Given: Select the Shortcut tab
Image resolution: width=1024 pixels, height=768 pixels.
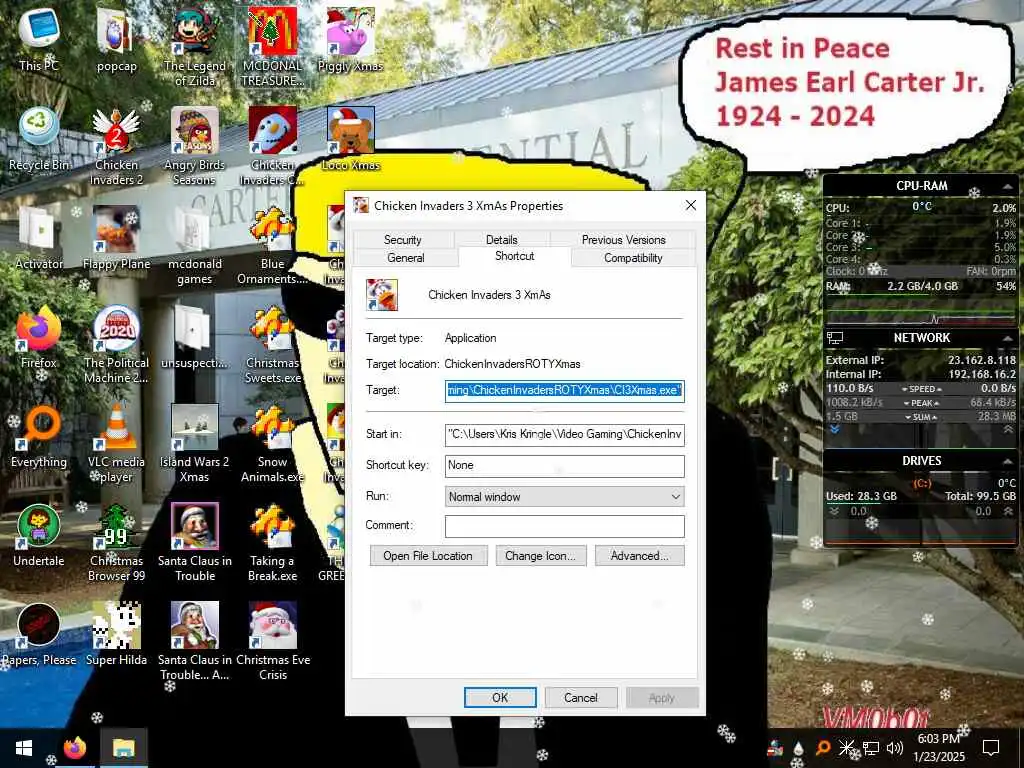Looking at the screenshot, I should [x=515, y=256].
